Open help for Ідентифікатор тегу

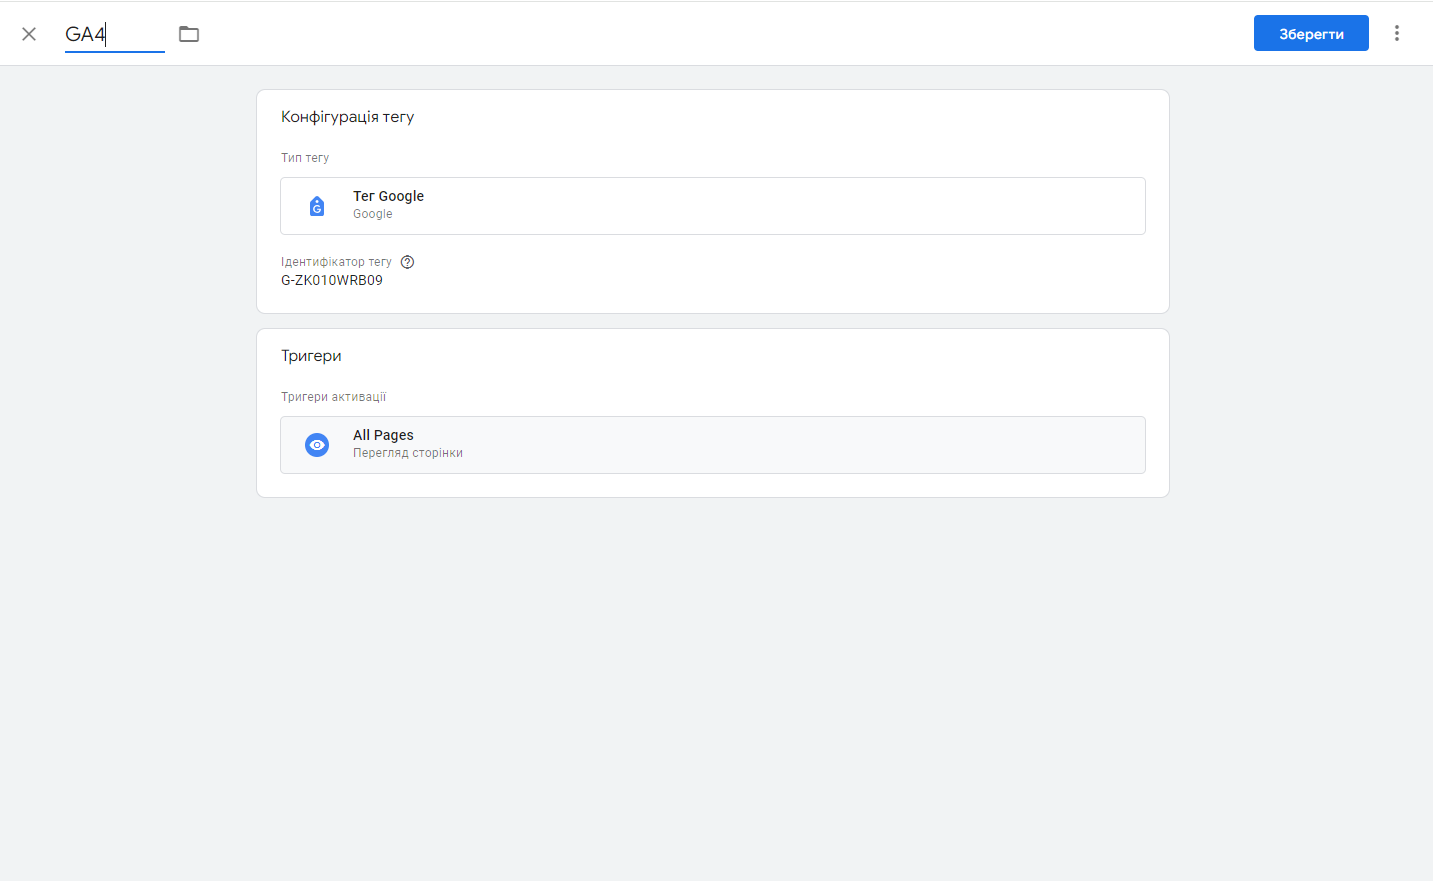tap(407, 262)
